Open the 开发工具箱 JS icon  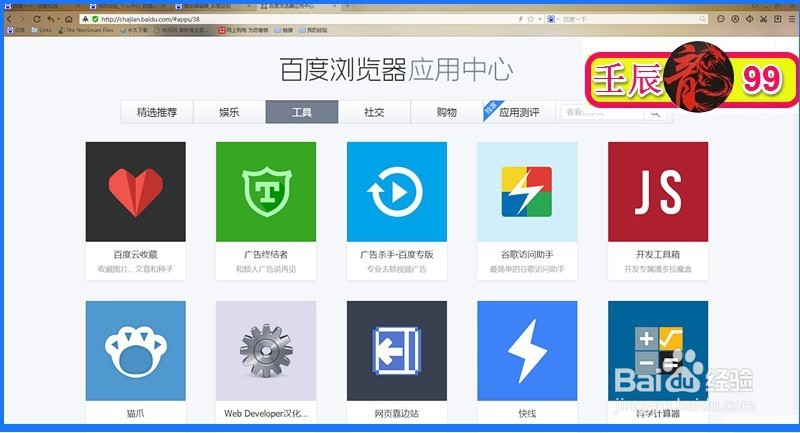tap(658, 191)
